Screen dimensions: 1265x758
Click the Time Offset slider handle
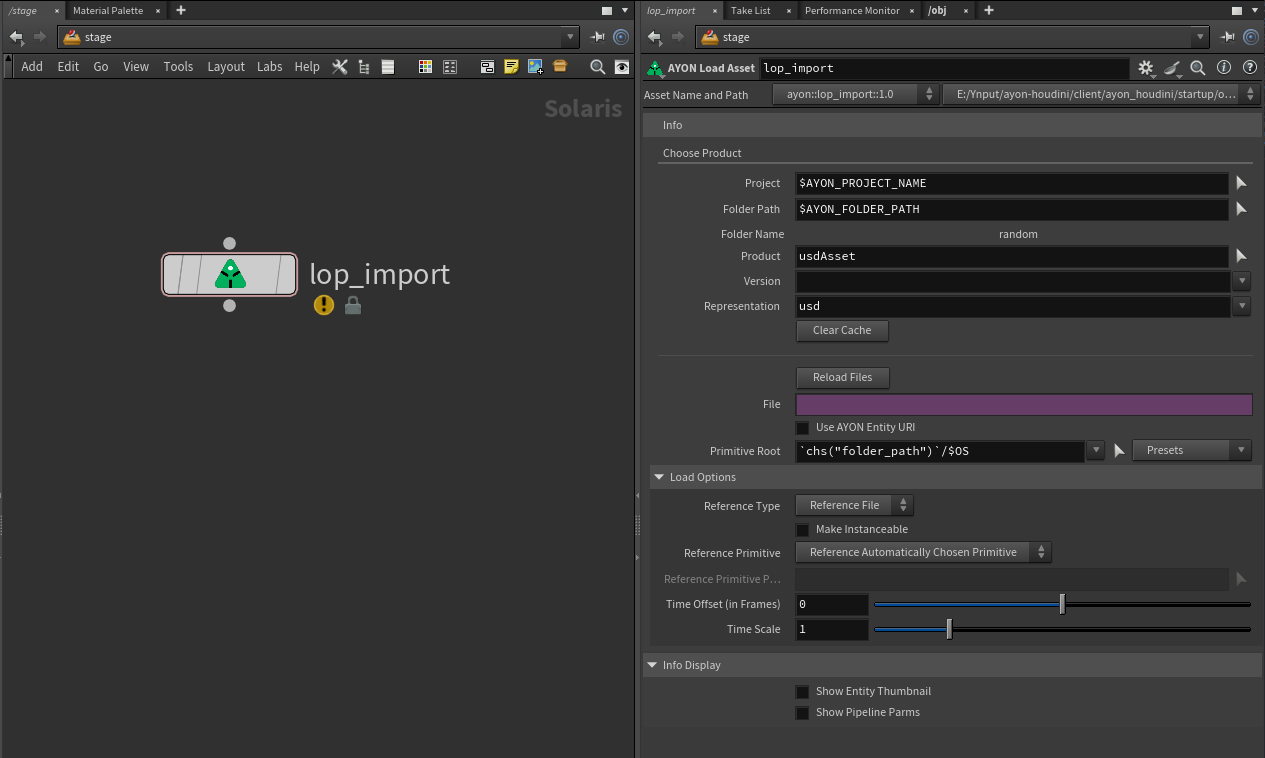pyautogui.click(x=1062, y=604)
